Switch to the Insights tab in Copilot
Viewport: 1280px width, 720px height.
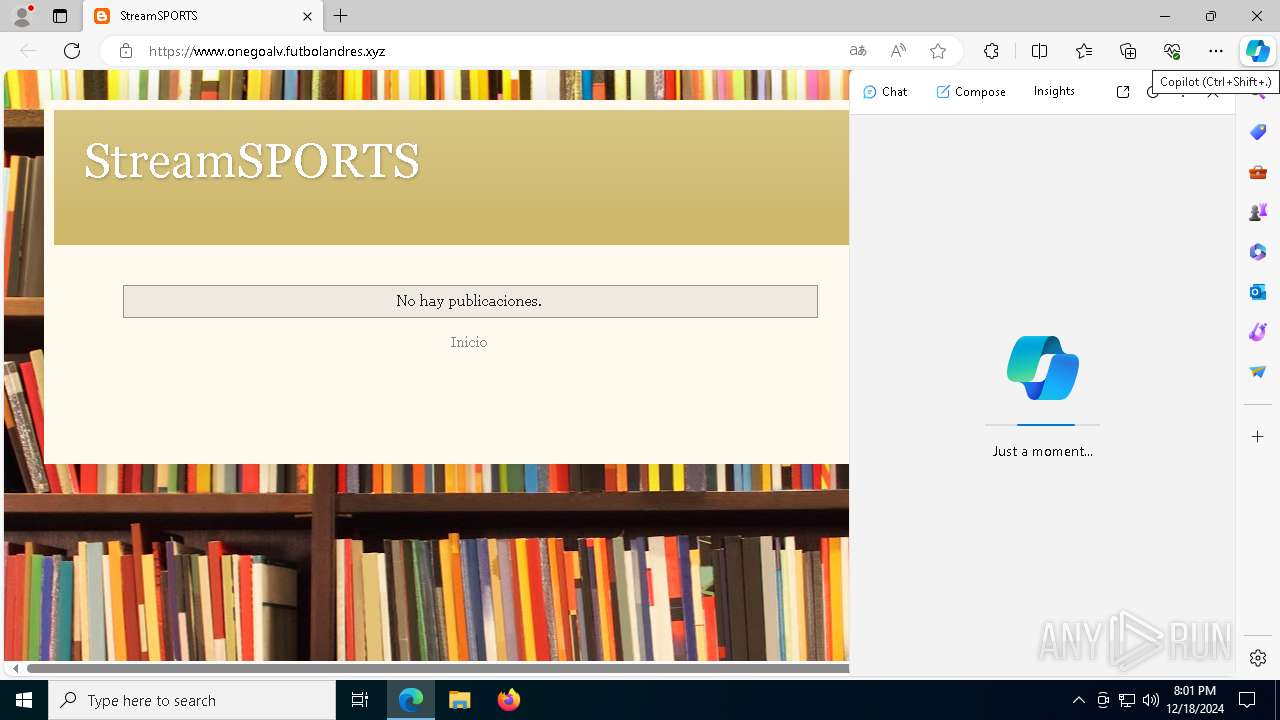(1054, 91)
